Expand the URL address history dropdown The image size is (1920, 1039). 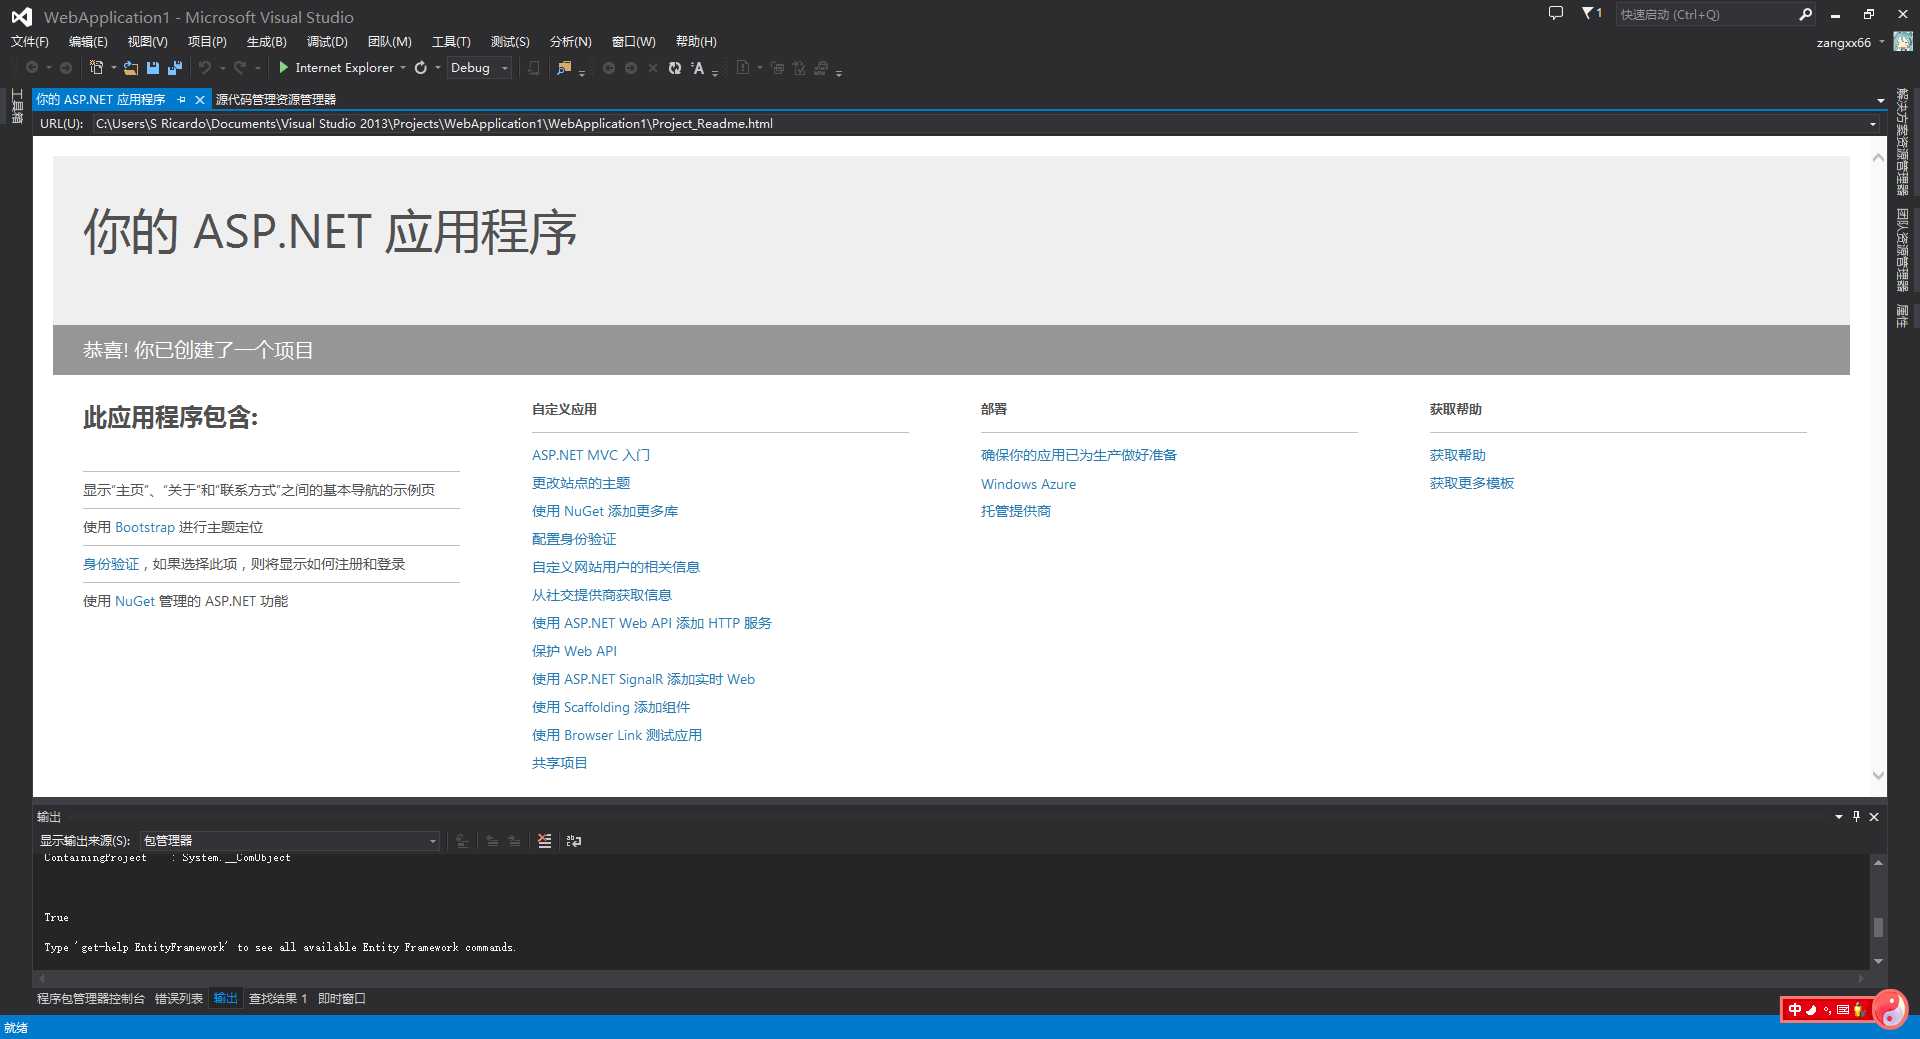click(1873, 124)
